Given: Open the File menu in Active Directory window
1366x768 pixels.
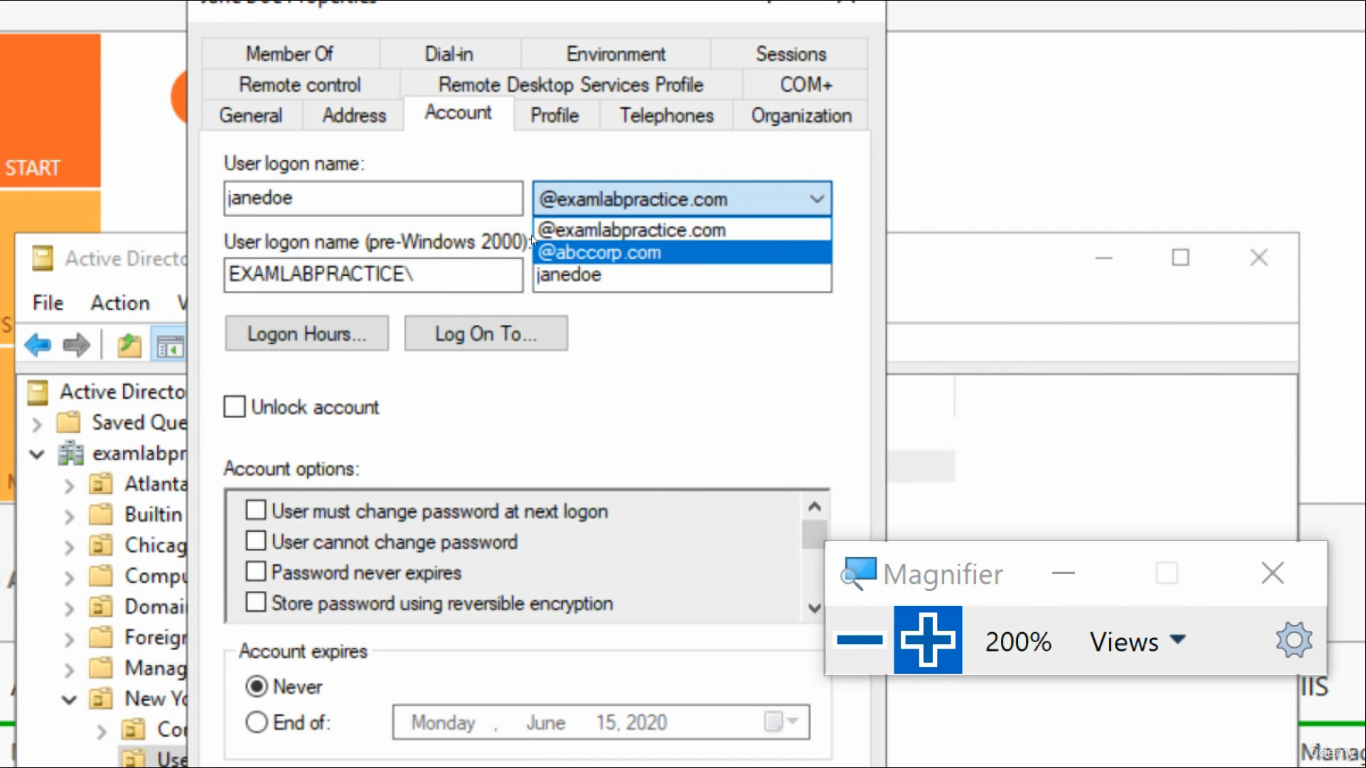Looking at the screenshot, I should pyautogui.click(x=48, y=303).
